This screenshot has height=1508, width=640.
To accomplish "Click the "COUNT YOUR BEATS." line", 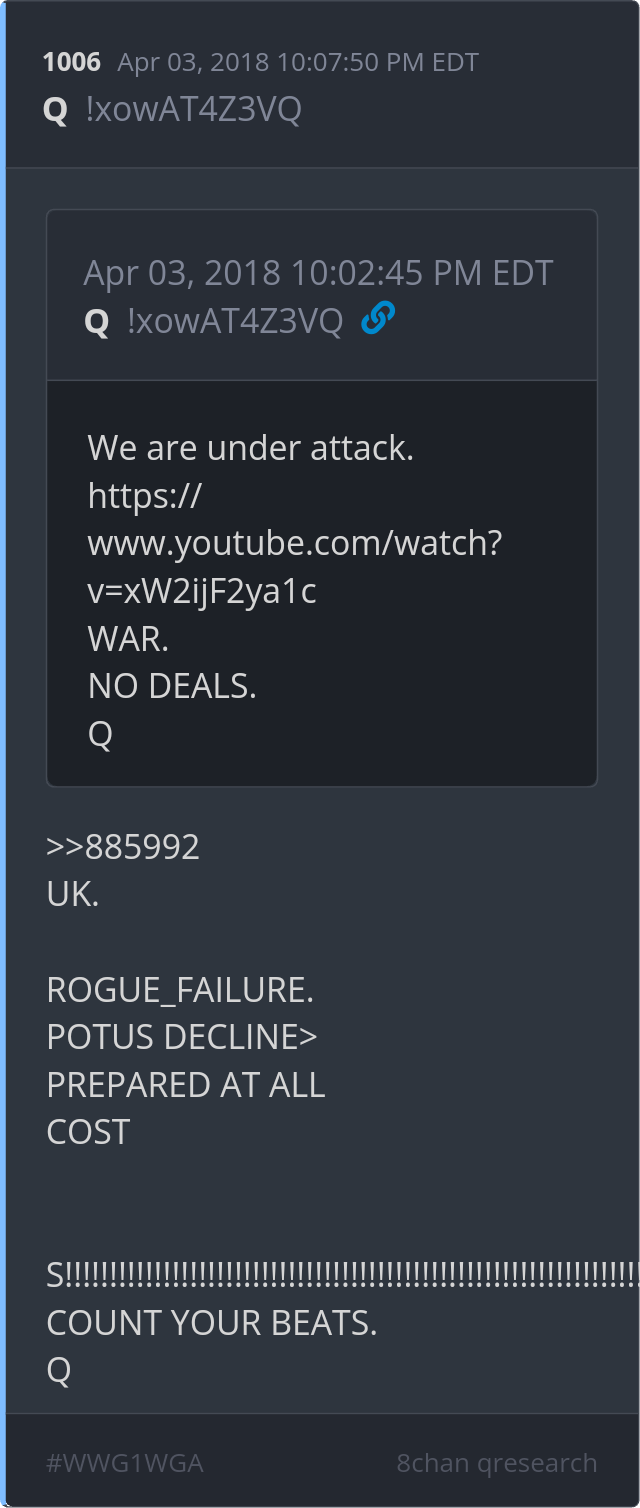I will (212, 1323).
